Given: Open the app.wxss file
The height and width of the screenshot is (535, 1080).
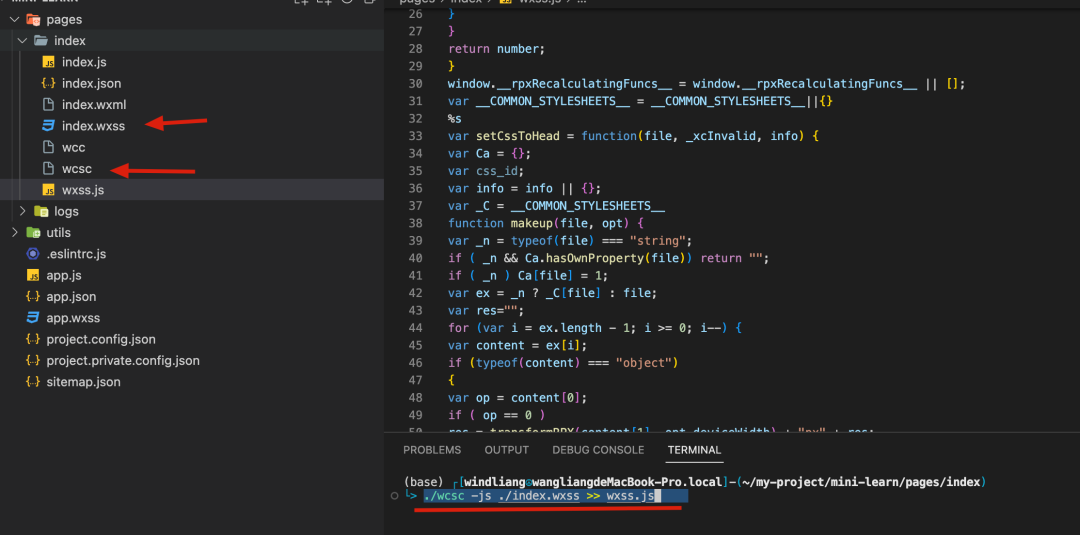Looking at the screenshot, I should (x=74, y=318).
